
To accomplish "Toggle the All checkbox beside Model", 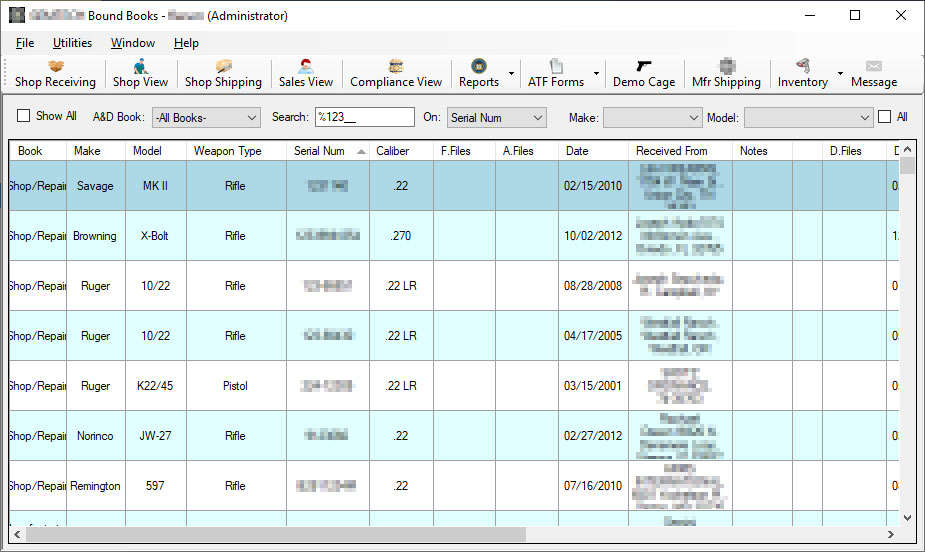I will (x=884, y=117).
